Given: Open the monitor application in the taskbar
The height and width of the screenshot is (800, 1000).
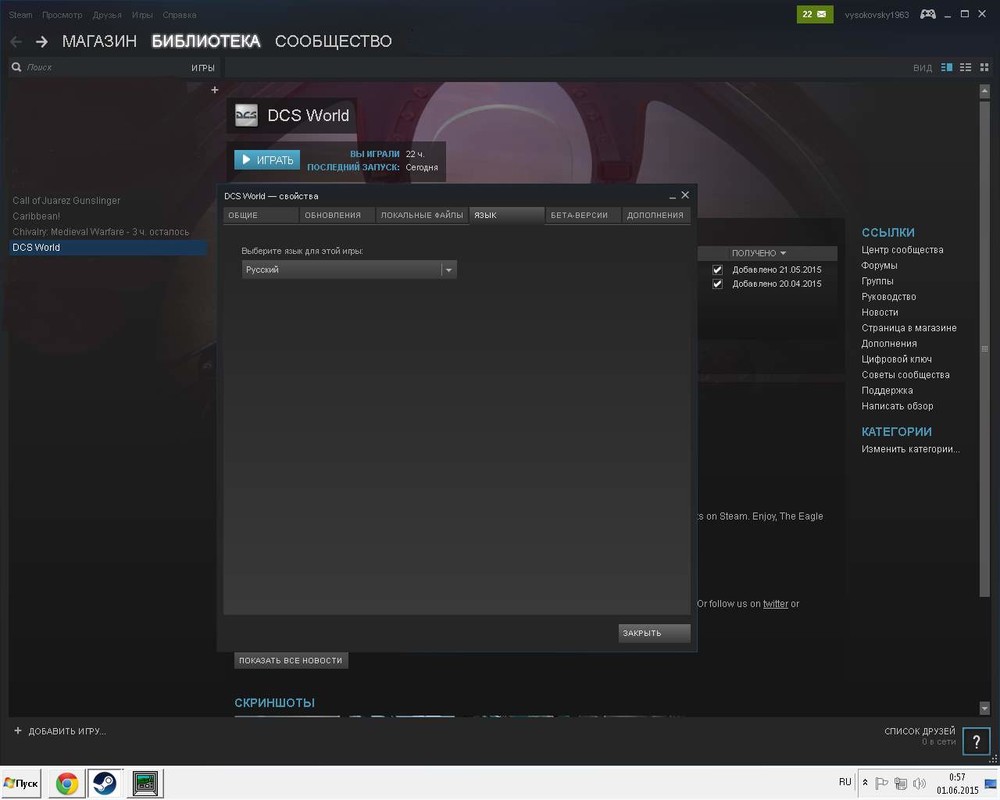Looking at the screenshot, I should [x=145, y=783].
